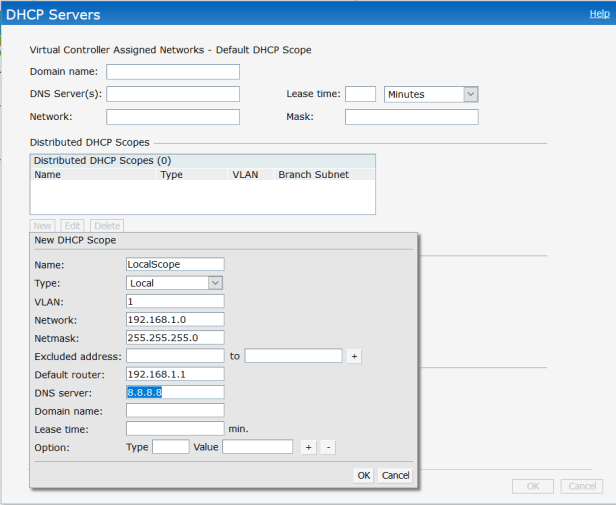Click the Option Value field

pos(258,447)
